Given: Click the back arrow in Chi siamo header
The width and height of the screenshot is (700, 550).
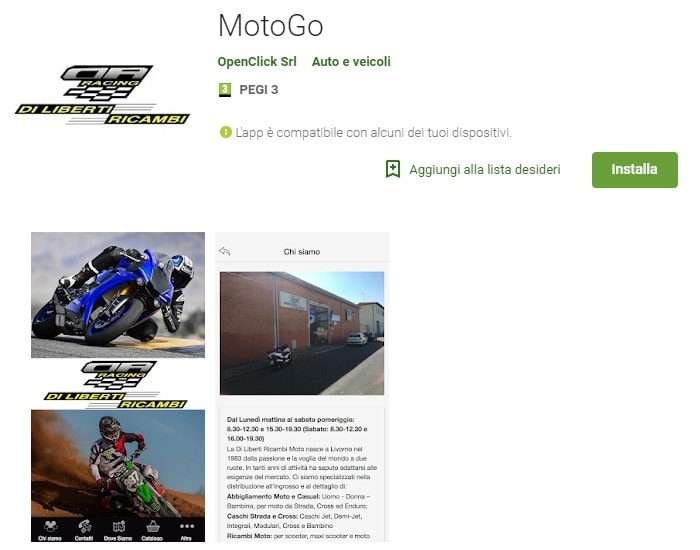Looking at the screenshot, I should pyautogui.click(x=225, y=251).
